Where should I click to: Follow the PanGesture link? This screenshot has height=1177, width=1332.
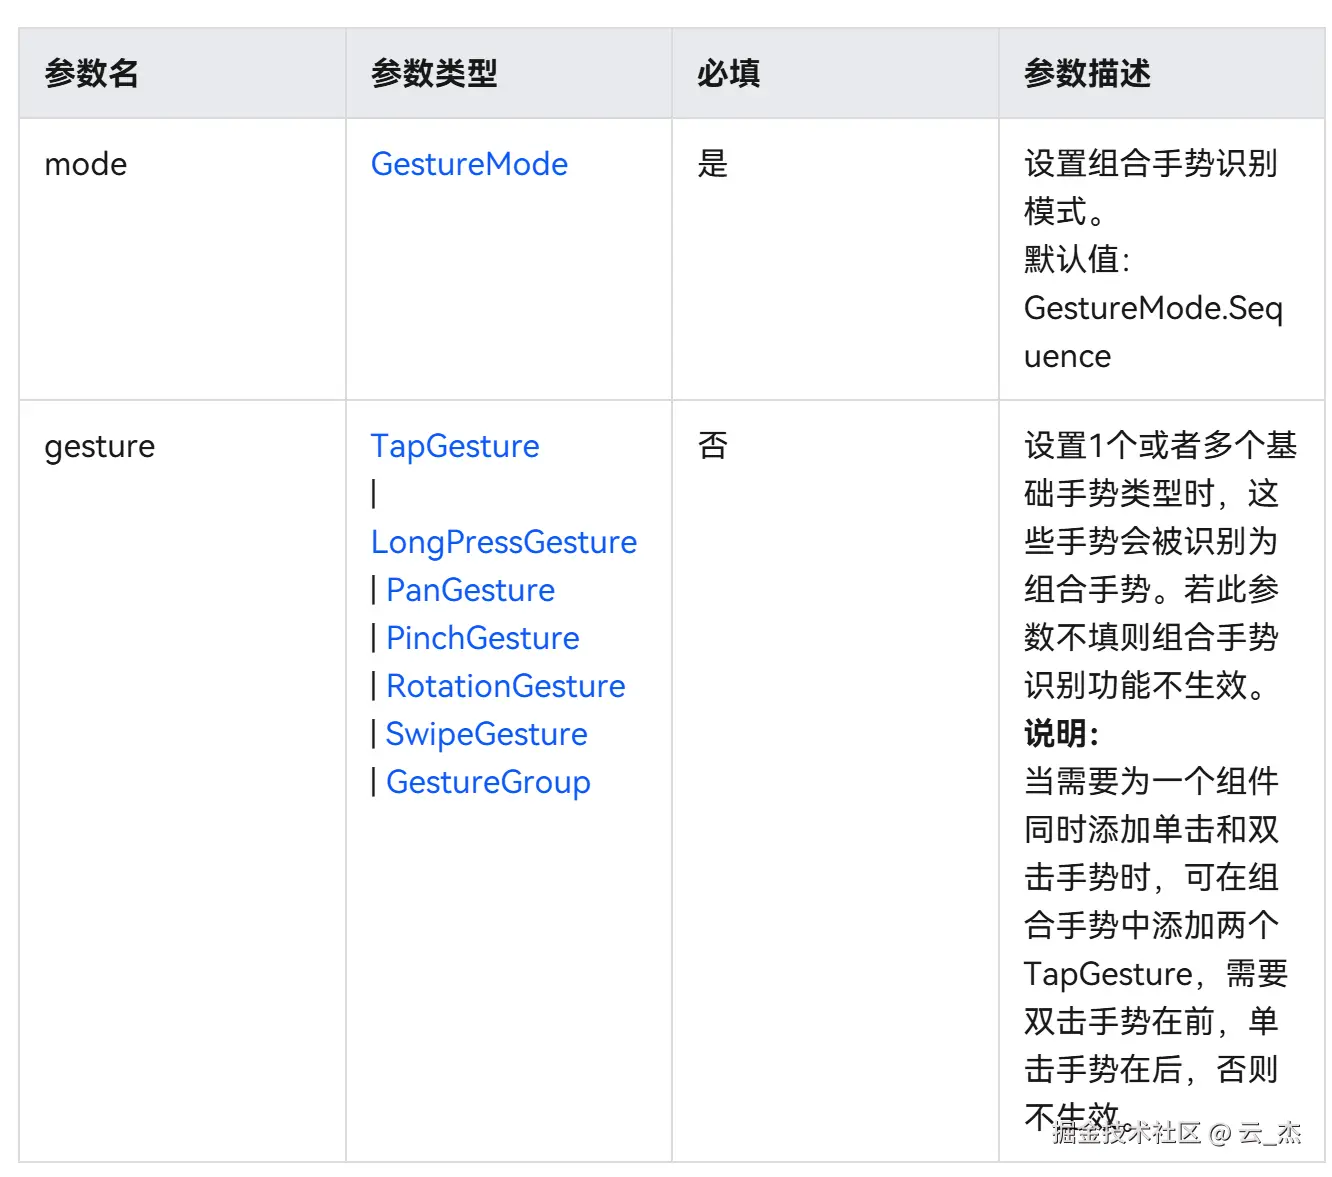pos(470,590)
